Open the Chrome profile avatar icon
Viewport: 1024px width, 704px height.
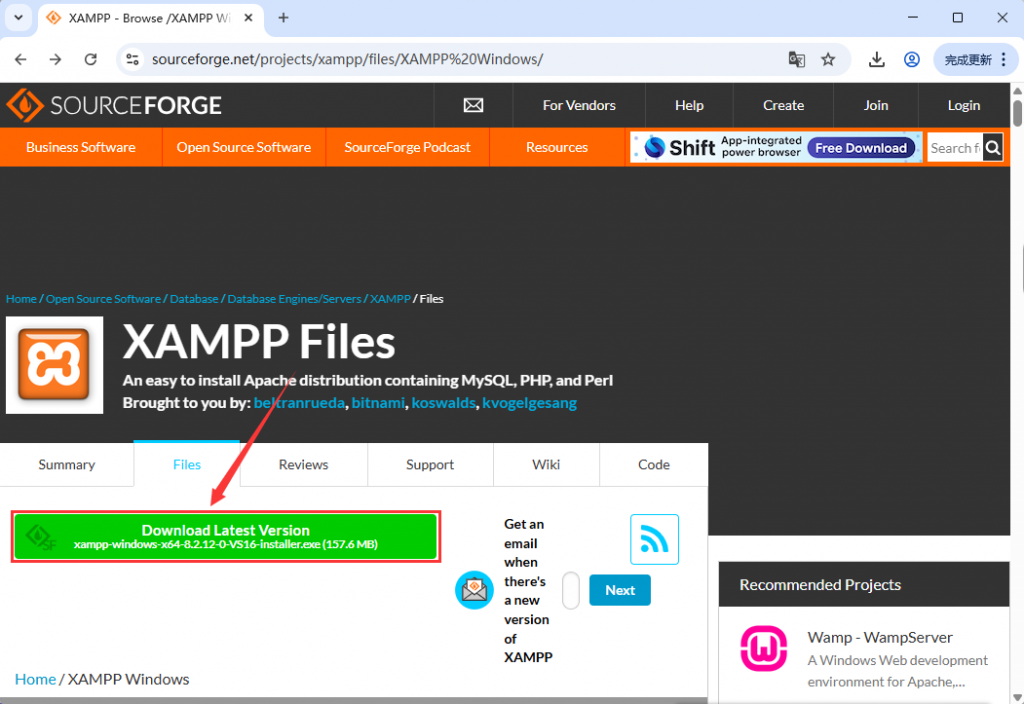pos(911,59)
